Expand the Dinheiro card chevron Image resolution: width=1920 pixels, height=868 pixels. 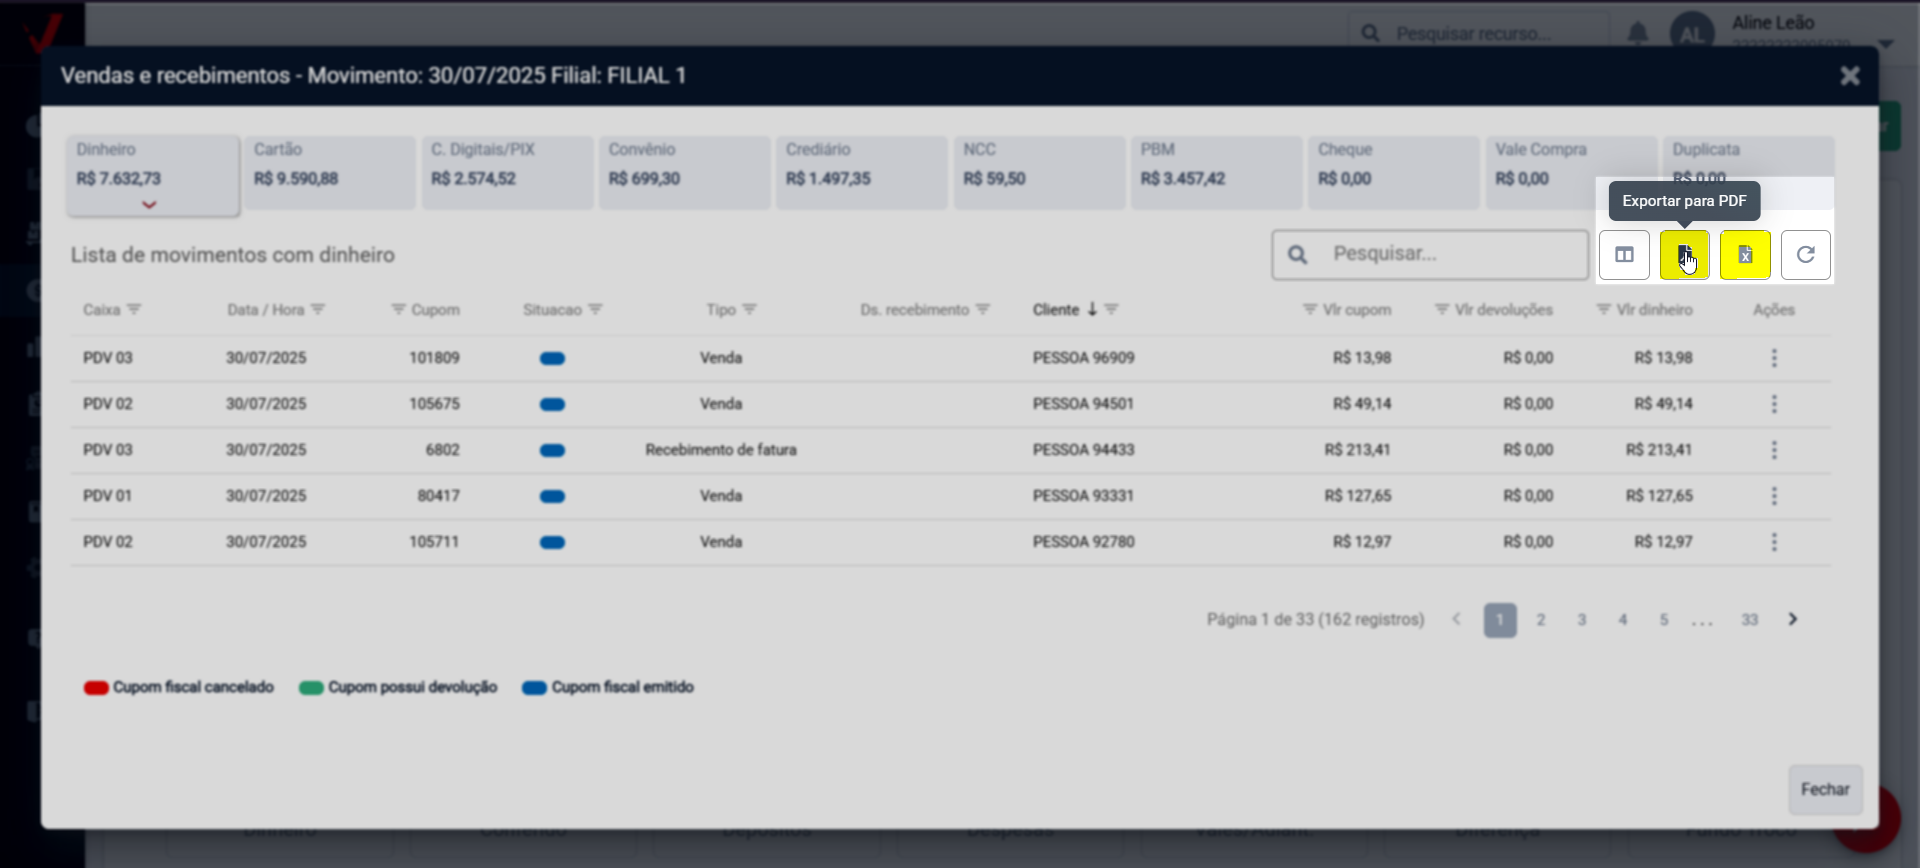coord(149,205)
